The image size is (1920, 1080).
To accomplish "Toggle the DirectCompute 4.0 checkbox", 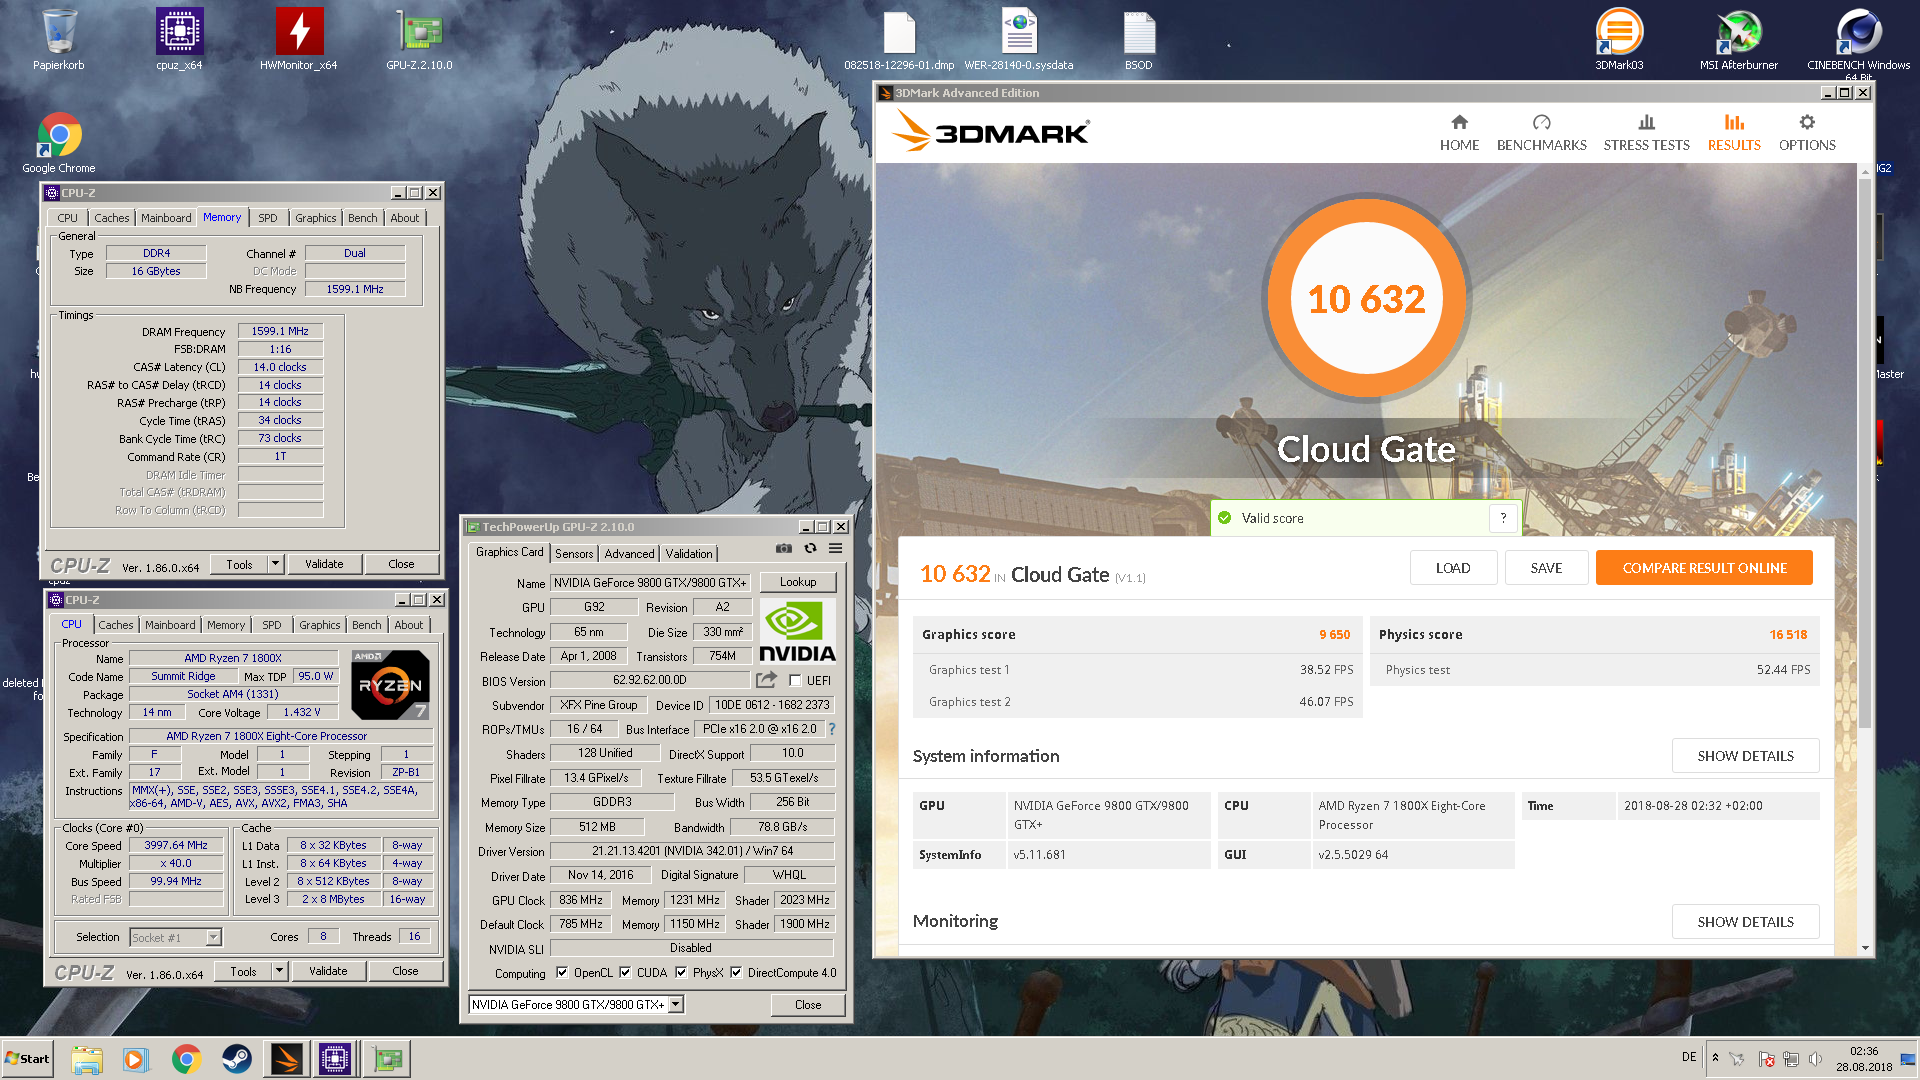I will (x=736, y=973).
